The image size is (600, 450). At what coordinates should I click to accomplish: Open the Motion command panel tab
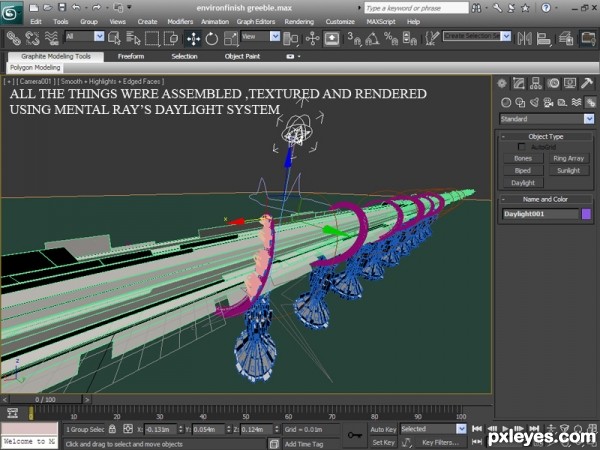point(553,83)
